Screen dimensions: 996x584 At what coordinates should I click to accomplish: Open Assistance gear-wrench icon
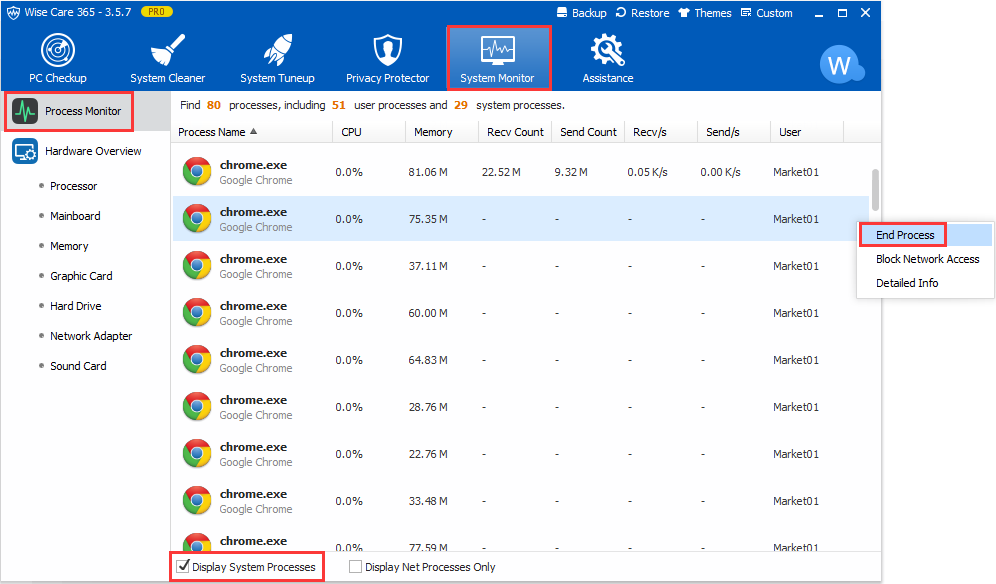click(x=608, y=50)
